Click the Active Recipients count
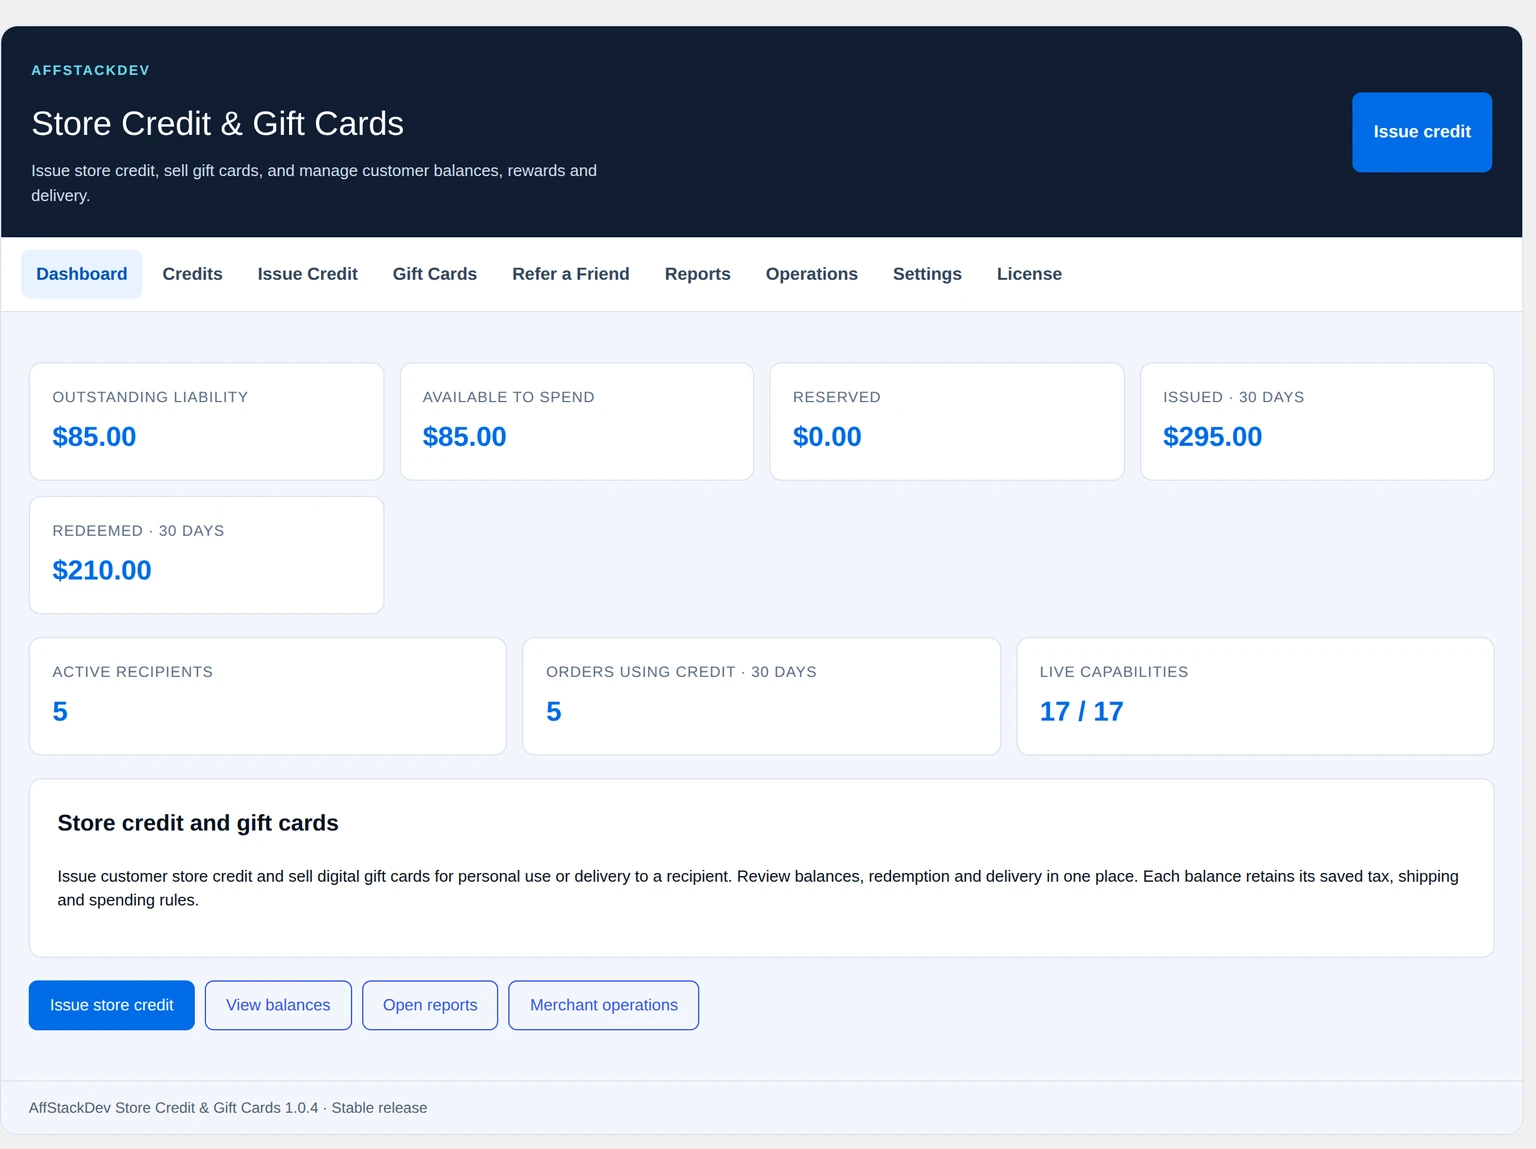The height and width of the screenshot is (1149, 1536). tap(60, 712)
